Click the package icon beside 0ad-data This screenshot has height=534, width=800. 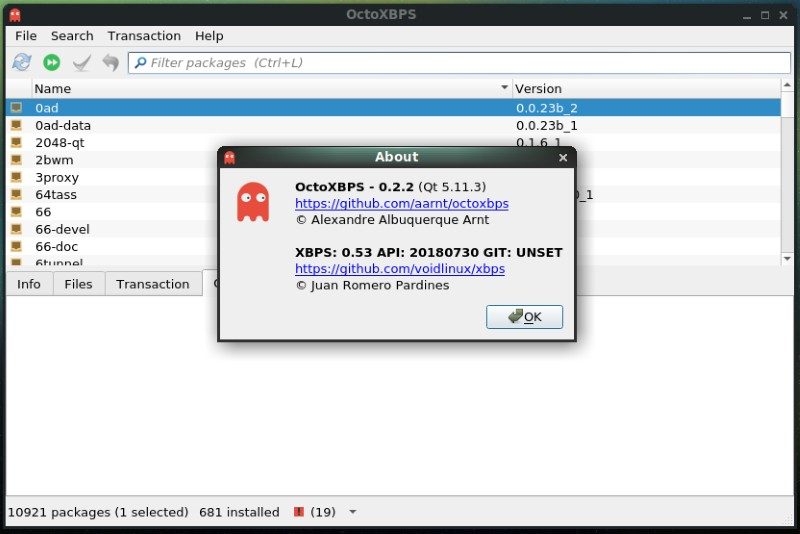(16, 125)
